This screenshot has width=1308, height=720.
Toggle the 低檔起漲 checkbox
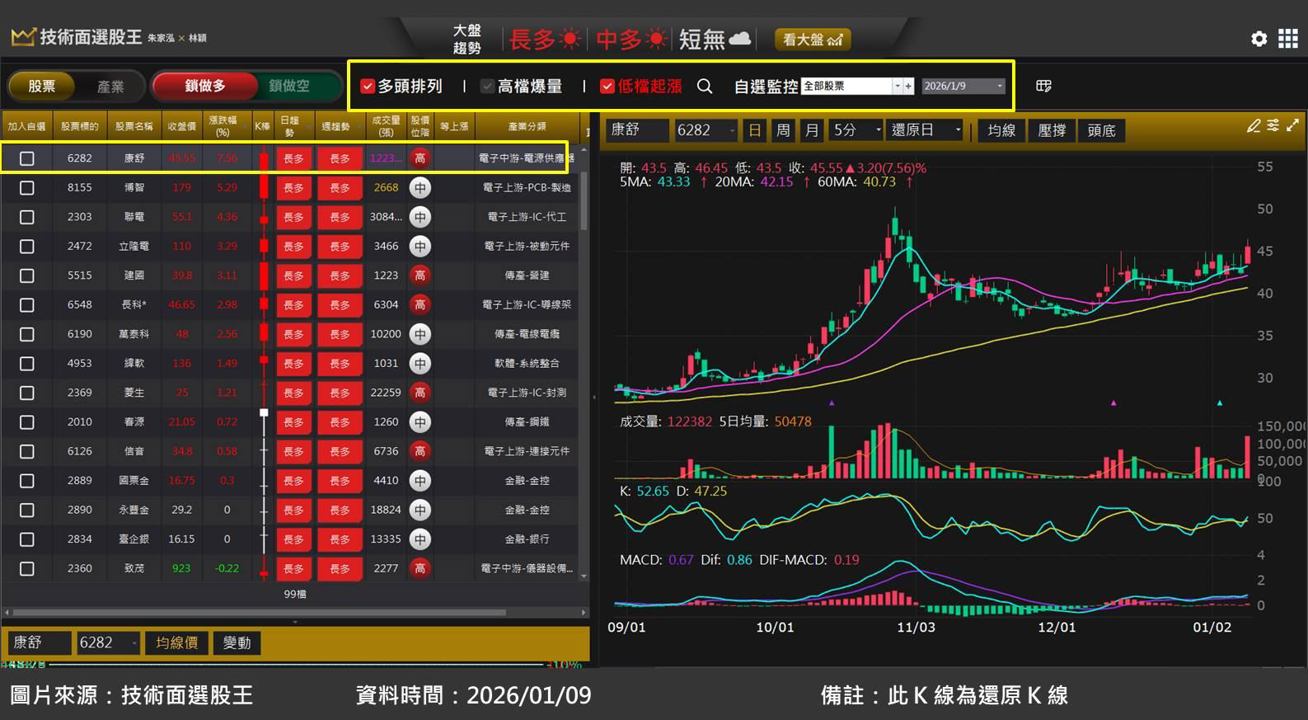click(x=607, y=86)
